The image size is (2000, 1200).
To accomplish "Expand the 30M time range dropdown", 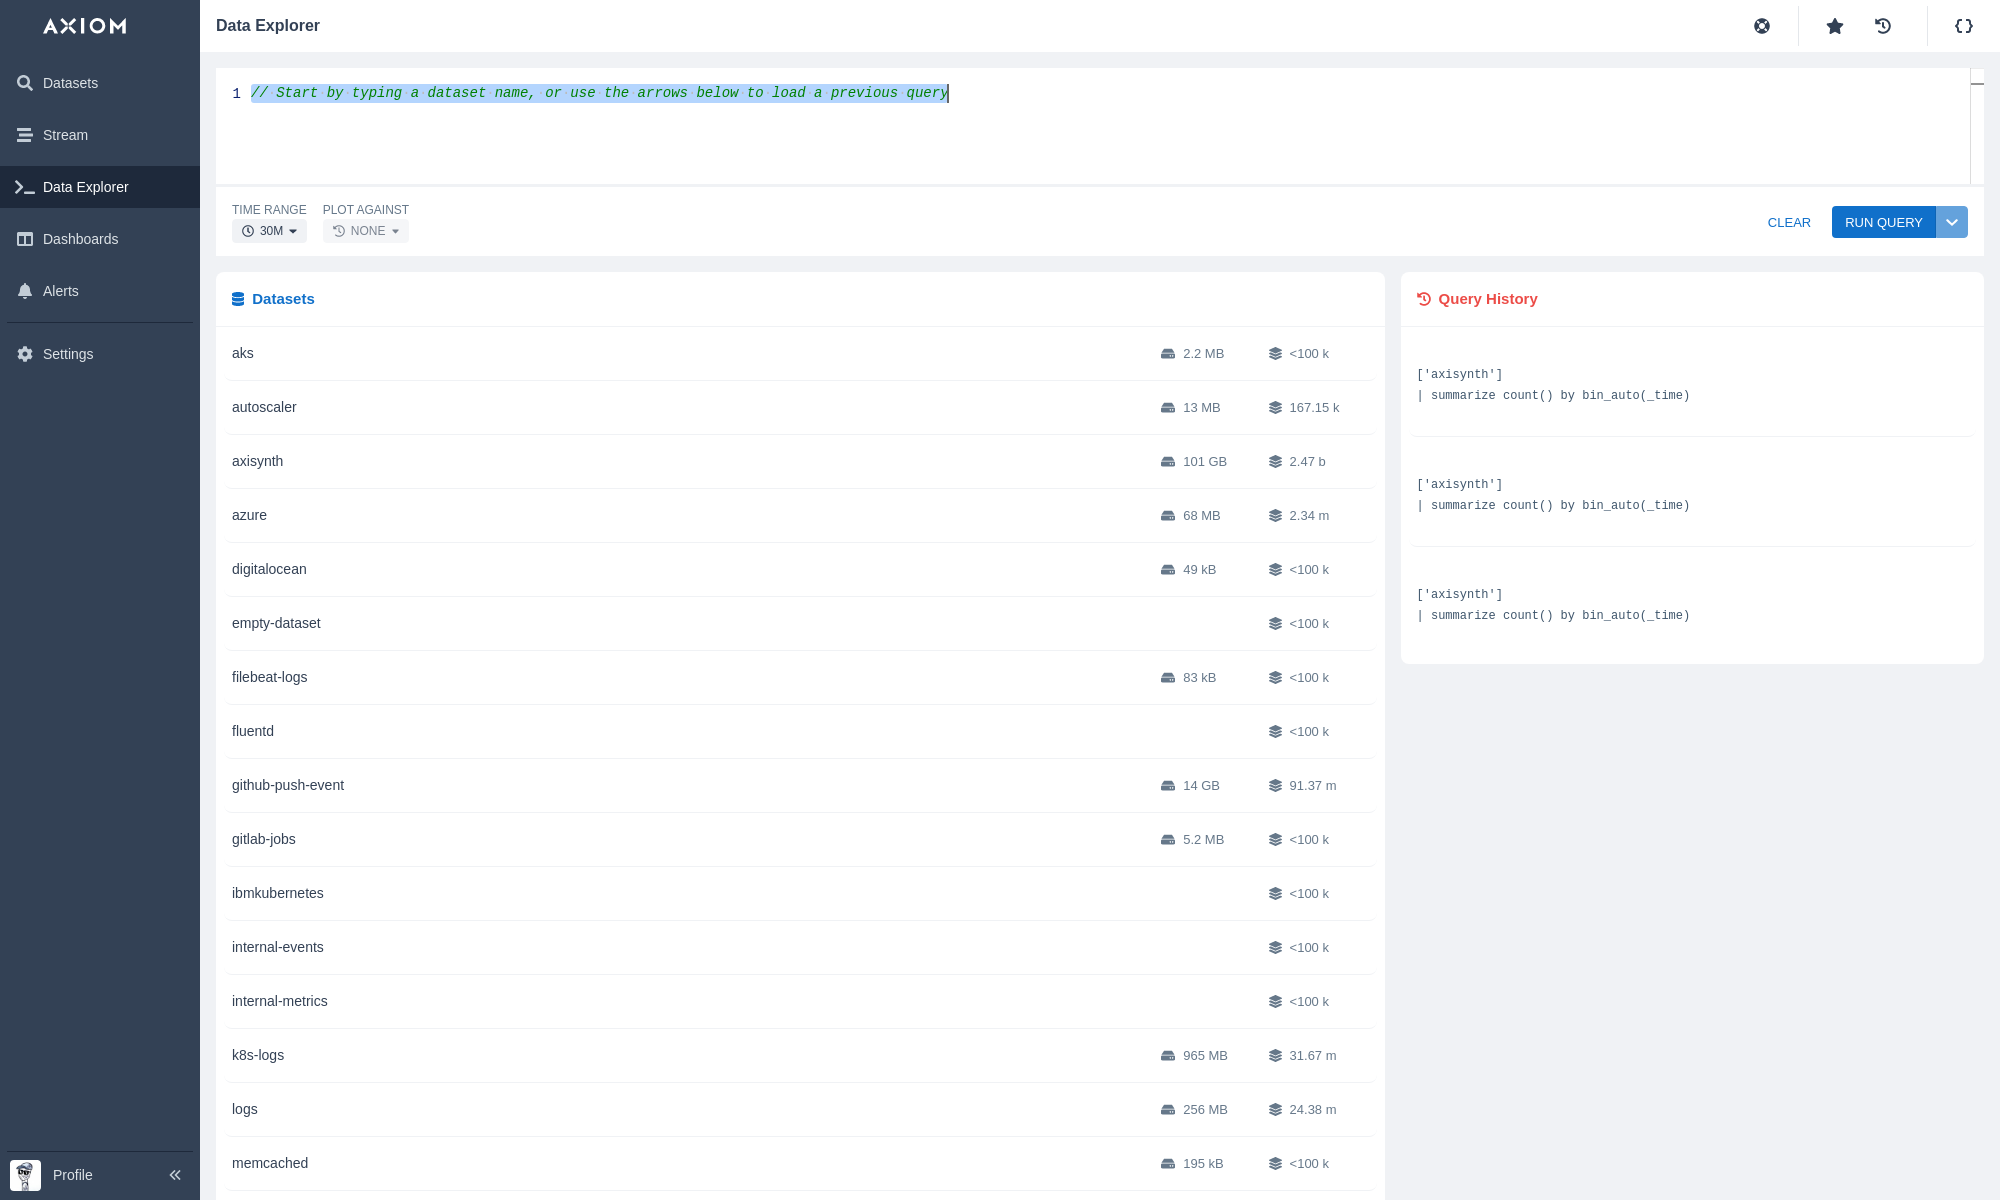I will tap(270, 231).
